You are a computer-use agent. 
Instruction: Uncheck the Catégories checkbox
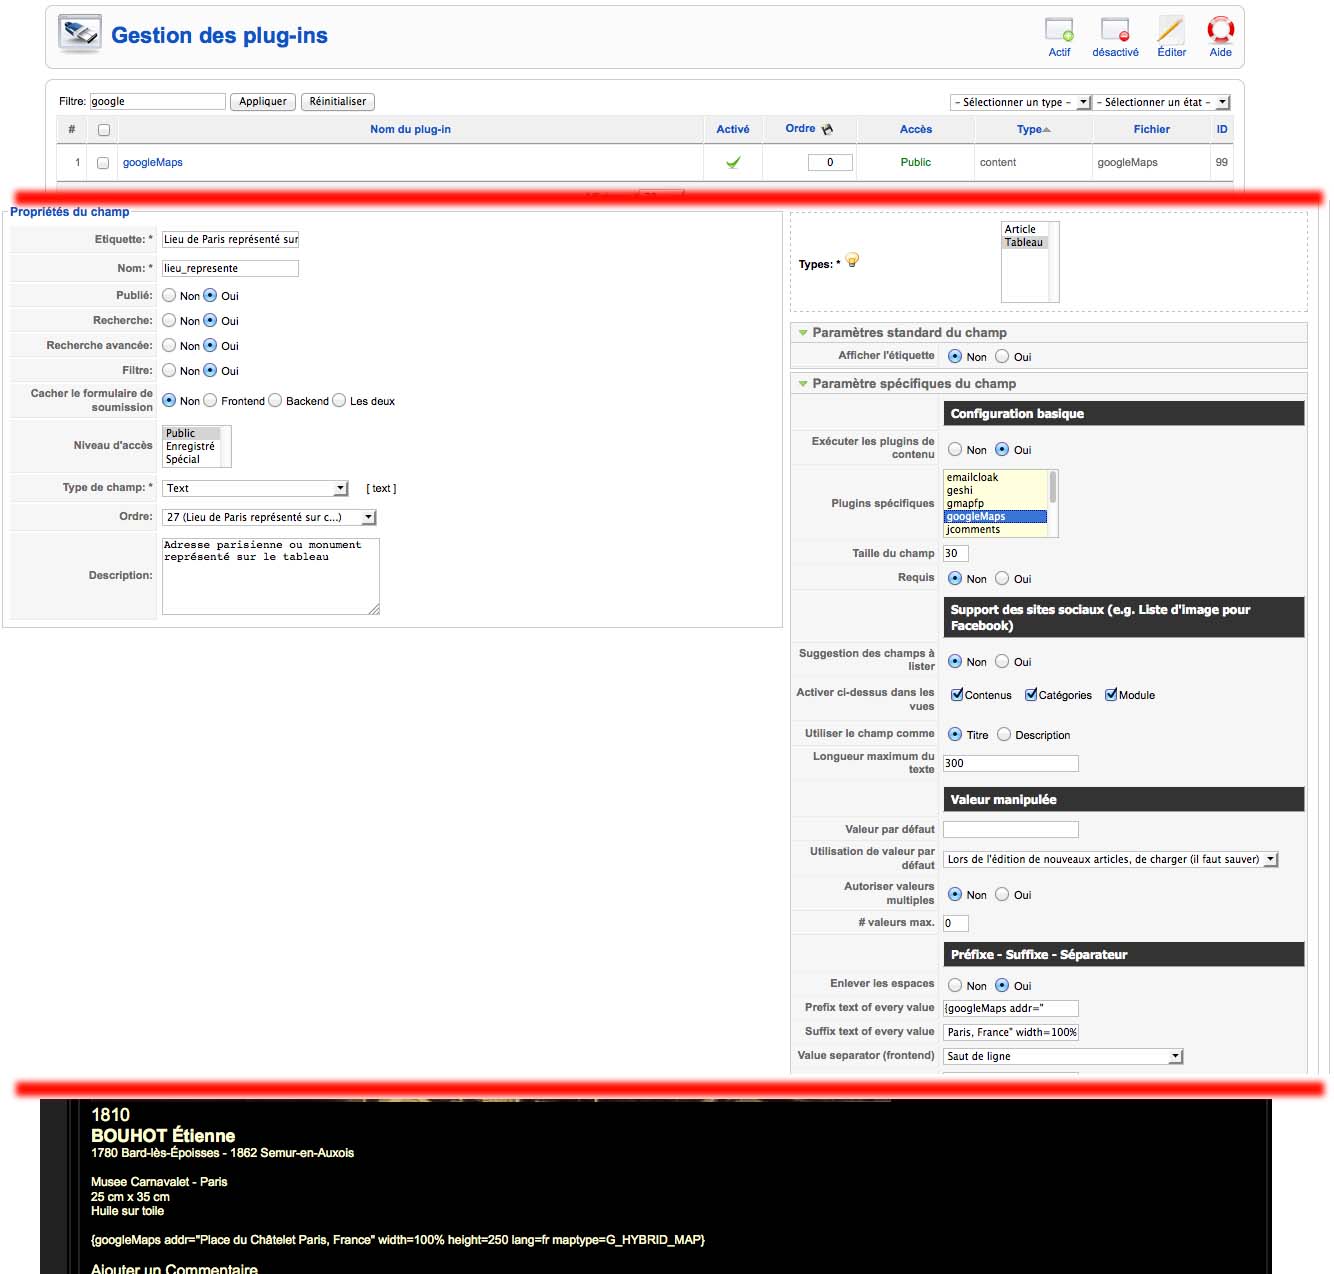tap(1031, 695)
